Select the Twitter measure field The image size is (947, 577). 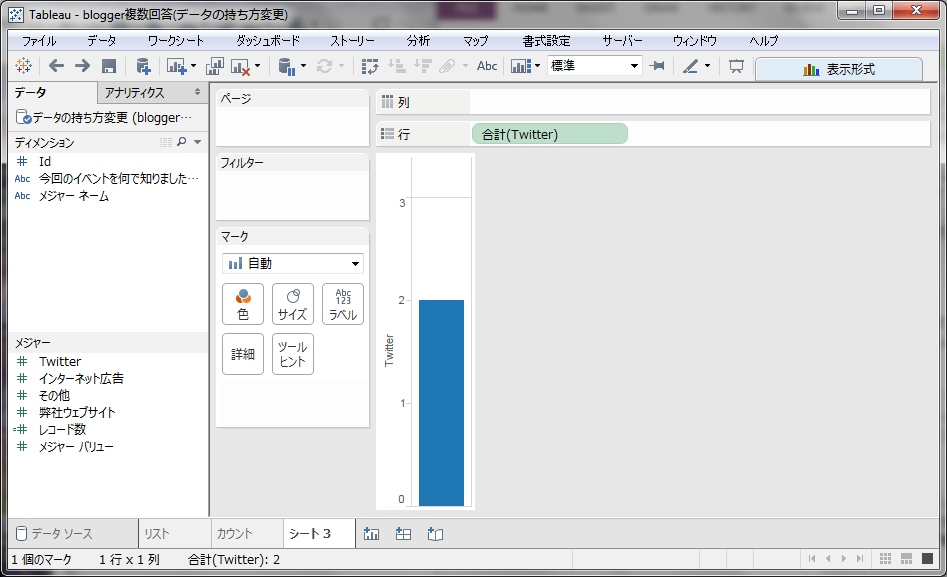tap(60, 361)
